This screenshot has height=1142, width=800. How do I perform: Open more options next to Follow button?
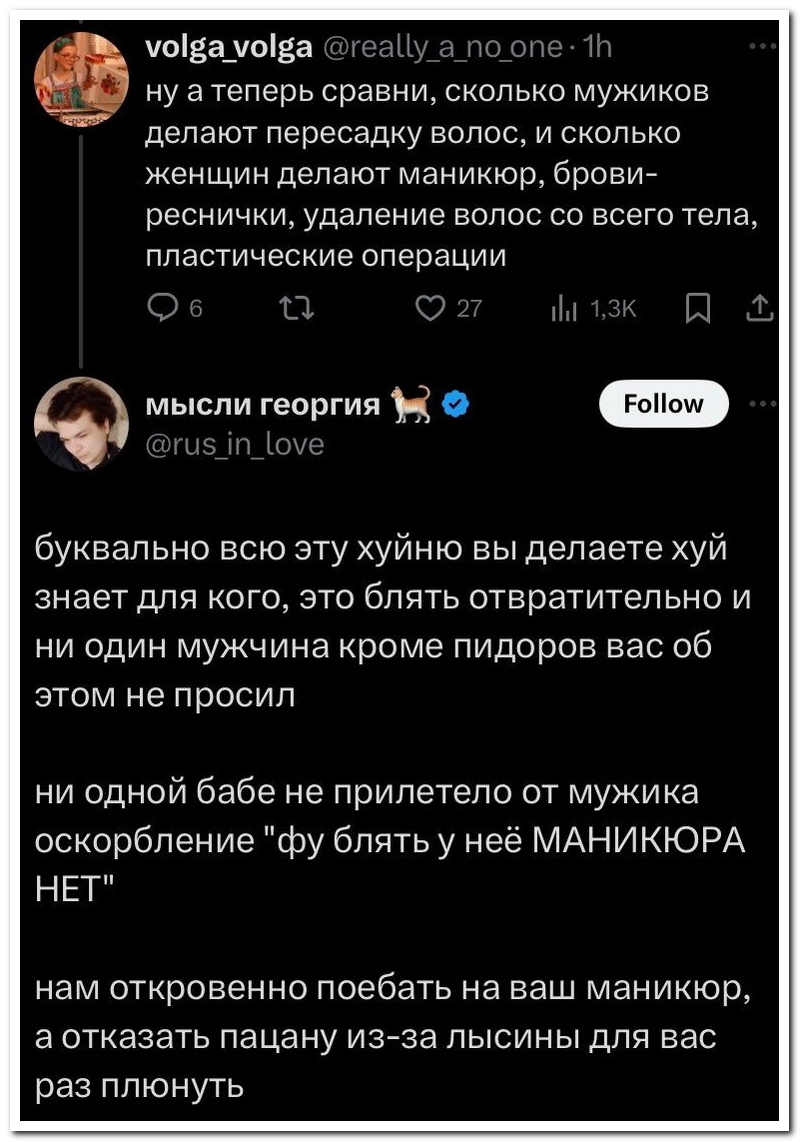[764, 403]
